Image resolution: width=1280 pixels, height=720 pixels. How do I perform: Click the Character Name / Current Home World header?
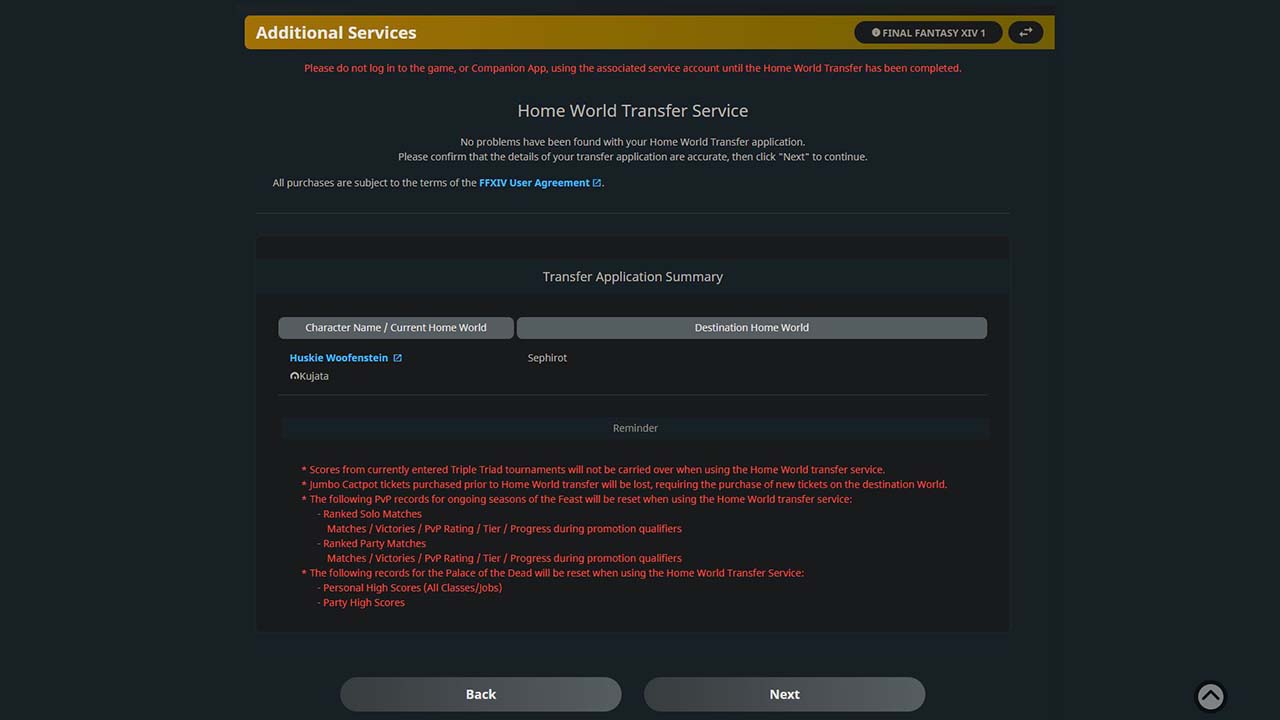click(x=396, y=327)
